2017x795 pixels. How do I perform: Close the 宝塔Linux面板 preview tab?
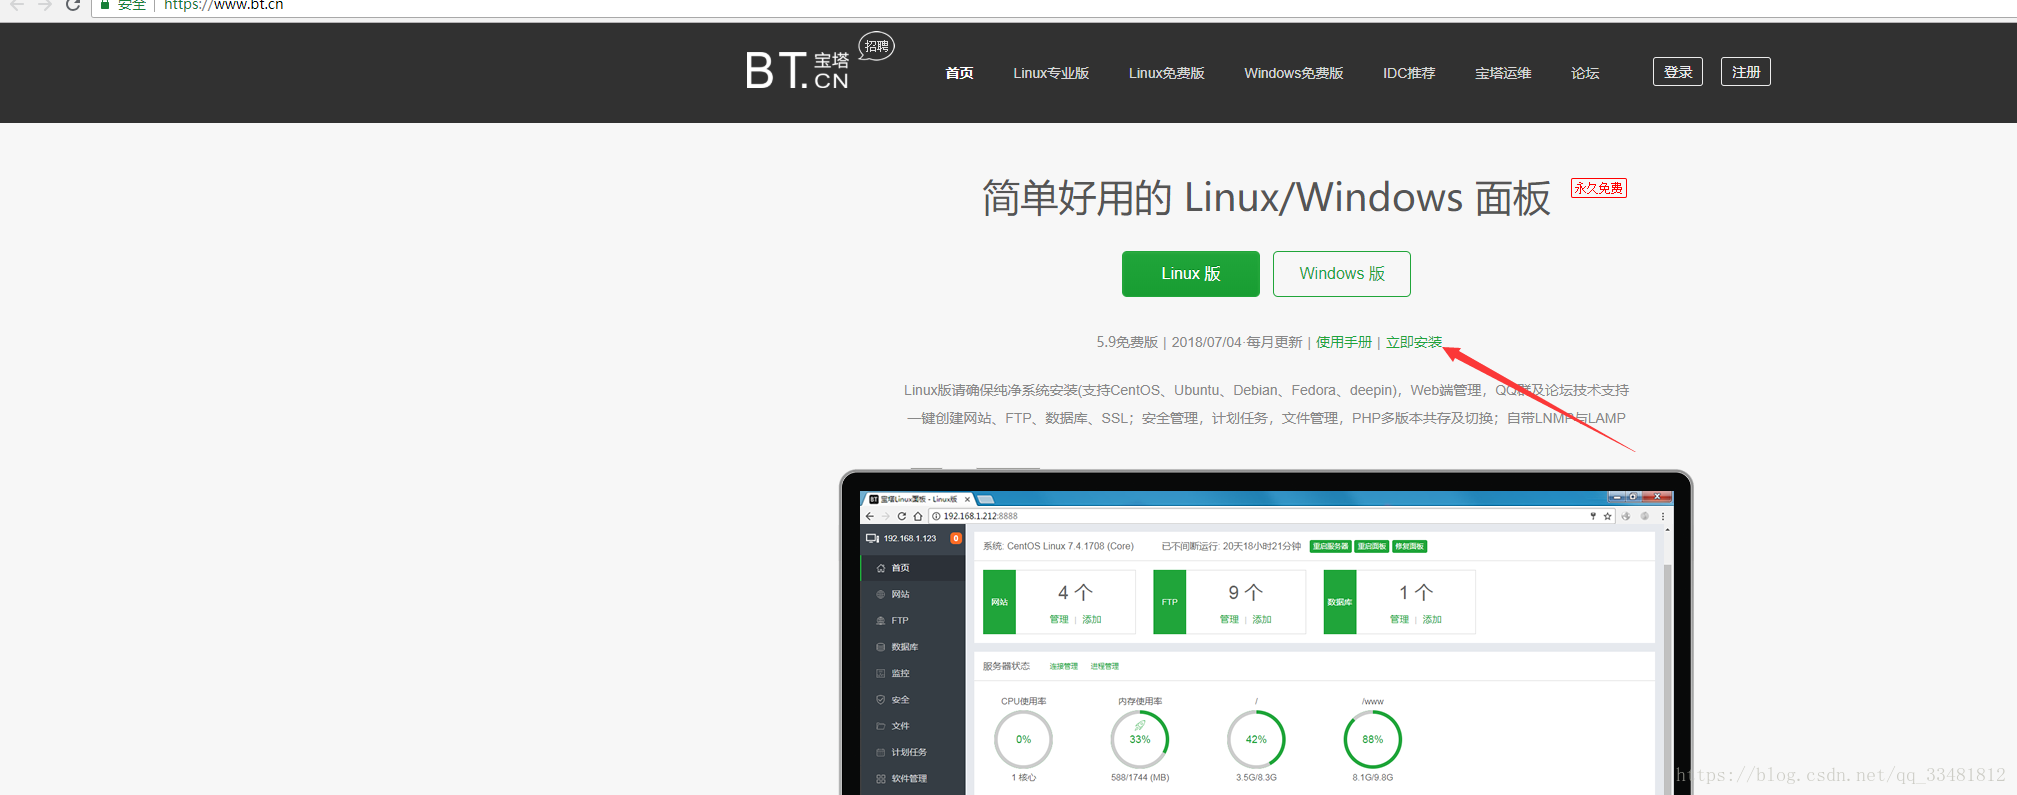[967, 499]
